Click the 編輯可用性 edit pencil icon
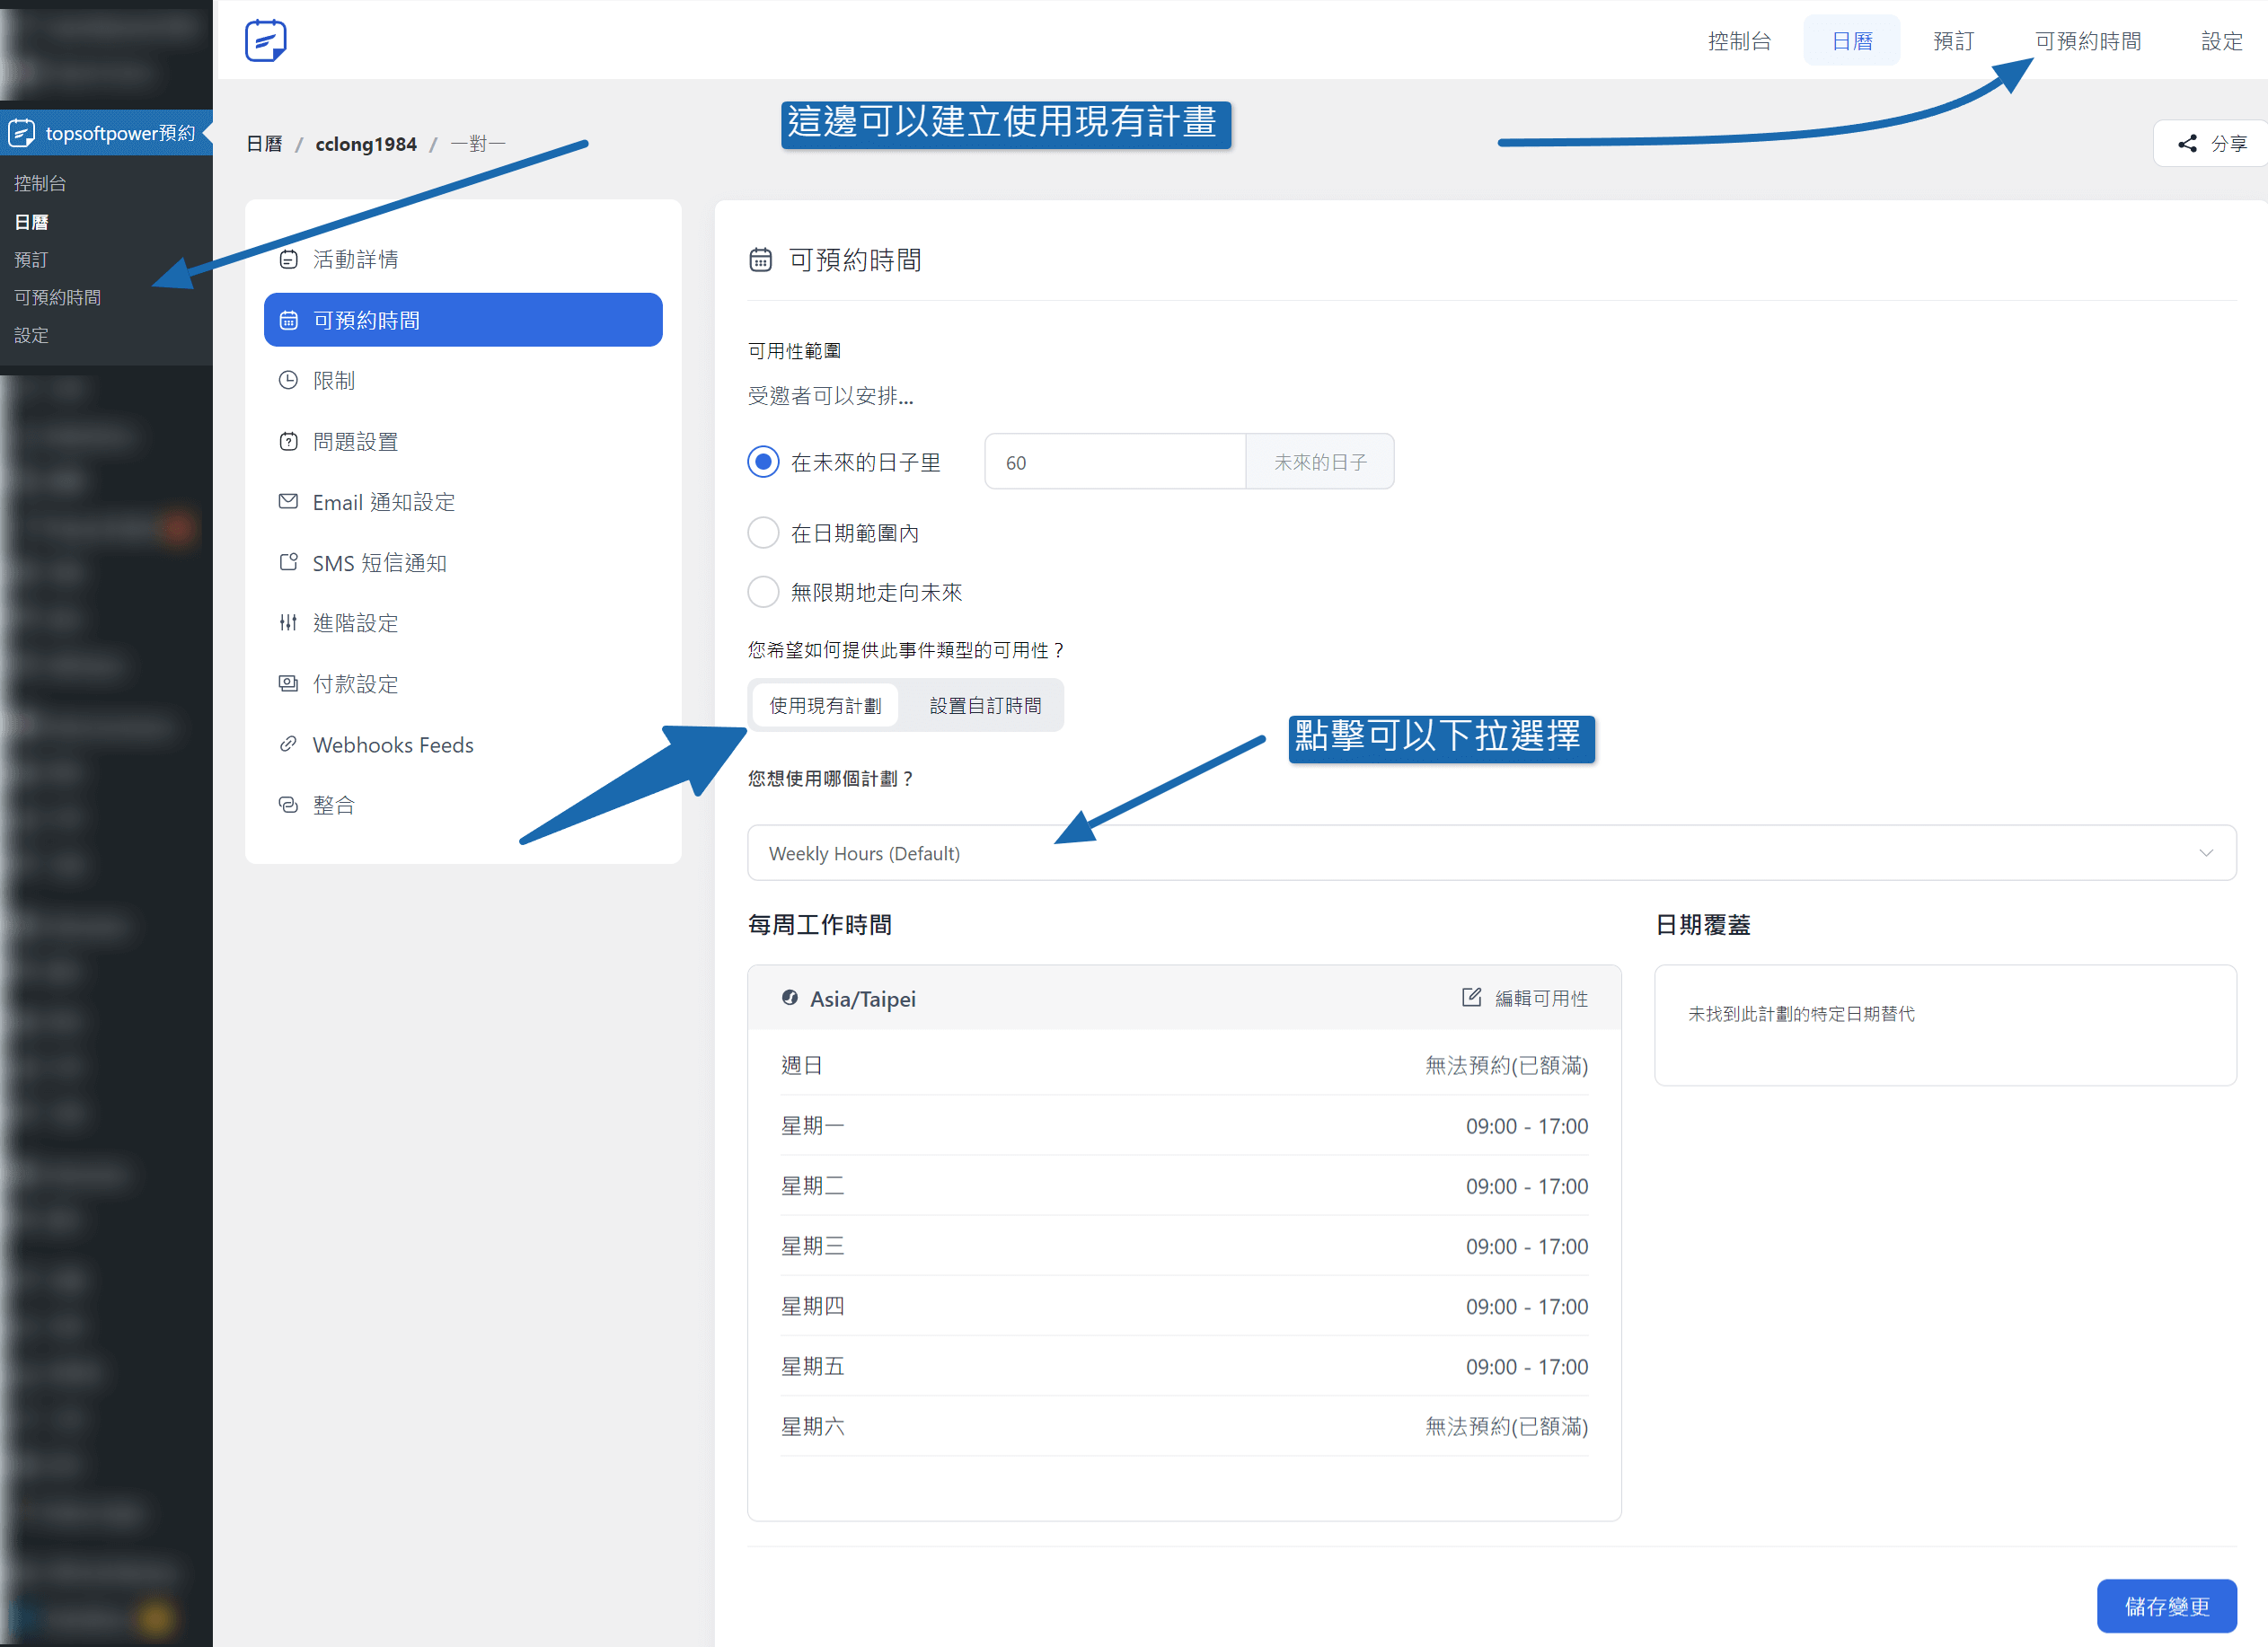The image size is (2268, 1647). [x=1471, y=997]
